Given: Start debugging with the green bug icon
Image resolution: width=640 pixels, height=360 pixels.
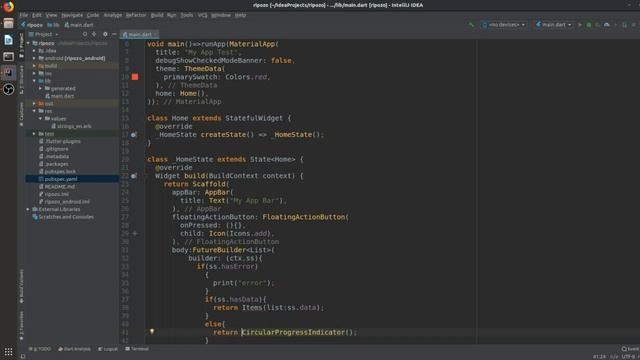Looking at the screenshot, I should 589,25.
